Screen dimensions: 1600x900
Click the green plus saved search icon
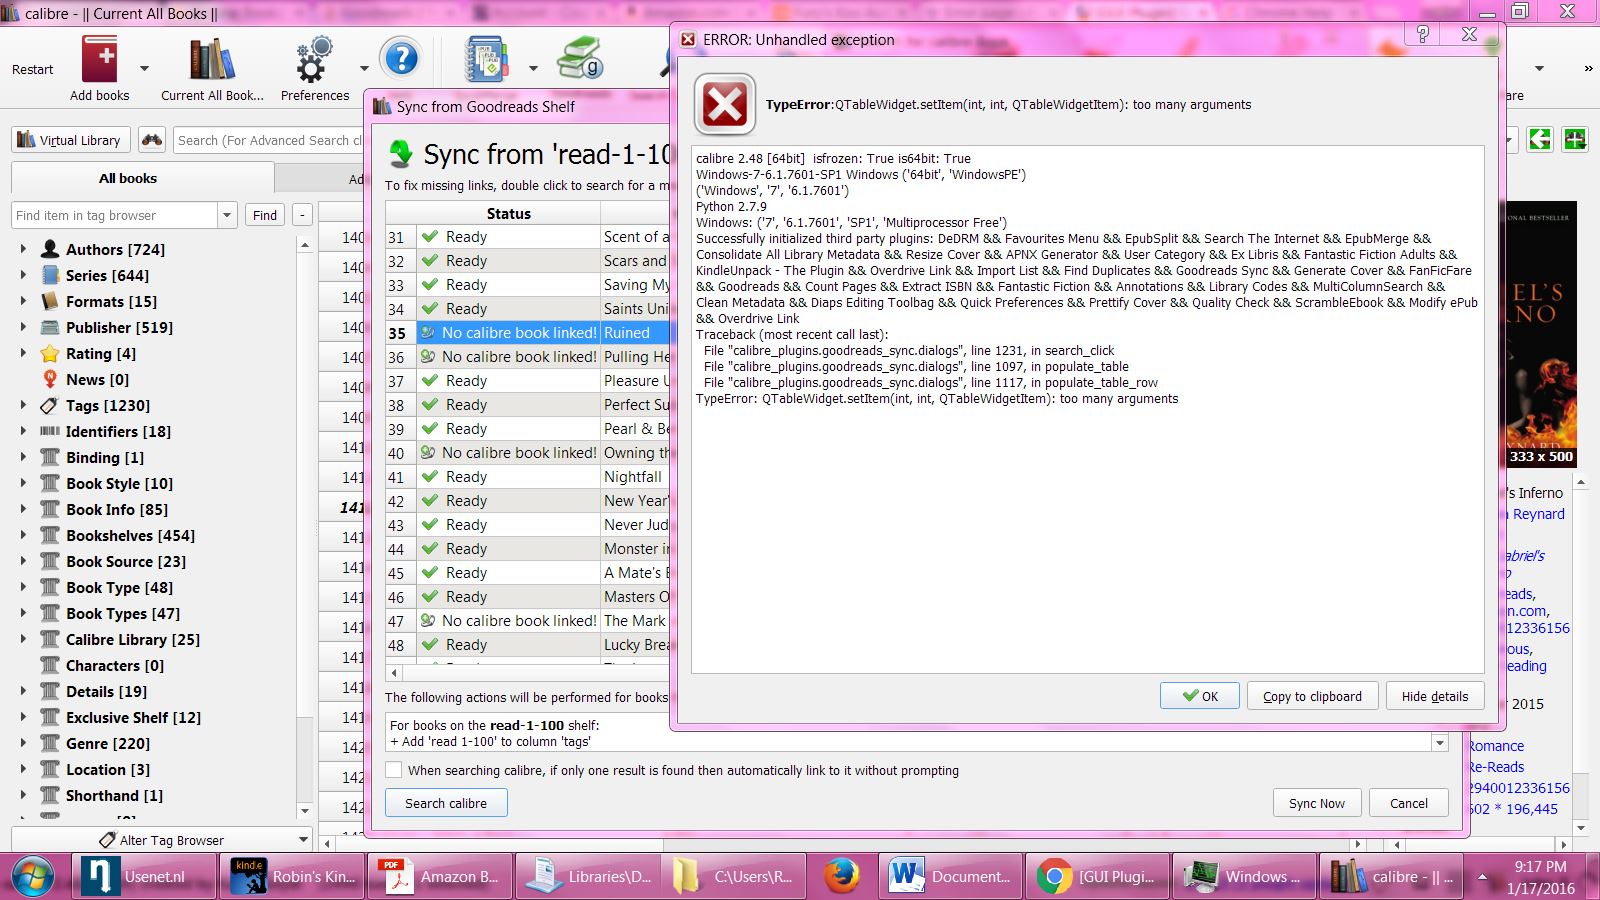tap(1576, 140)
